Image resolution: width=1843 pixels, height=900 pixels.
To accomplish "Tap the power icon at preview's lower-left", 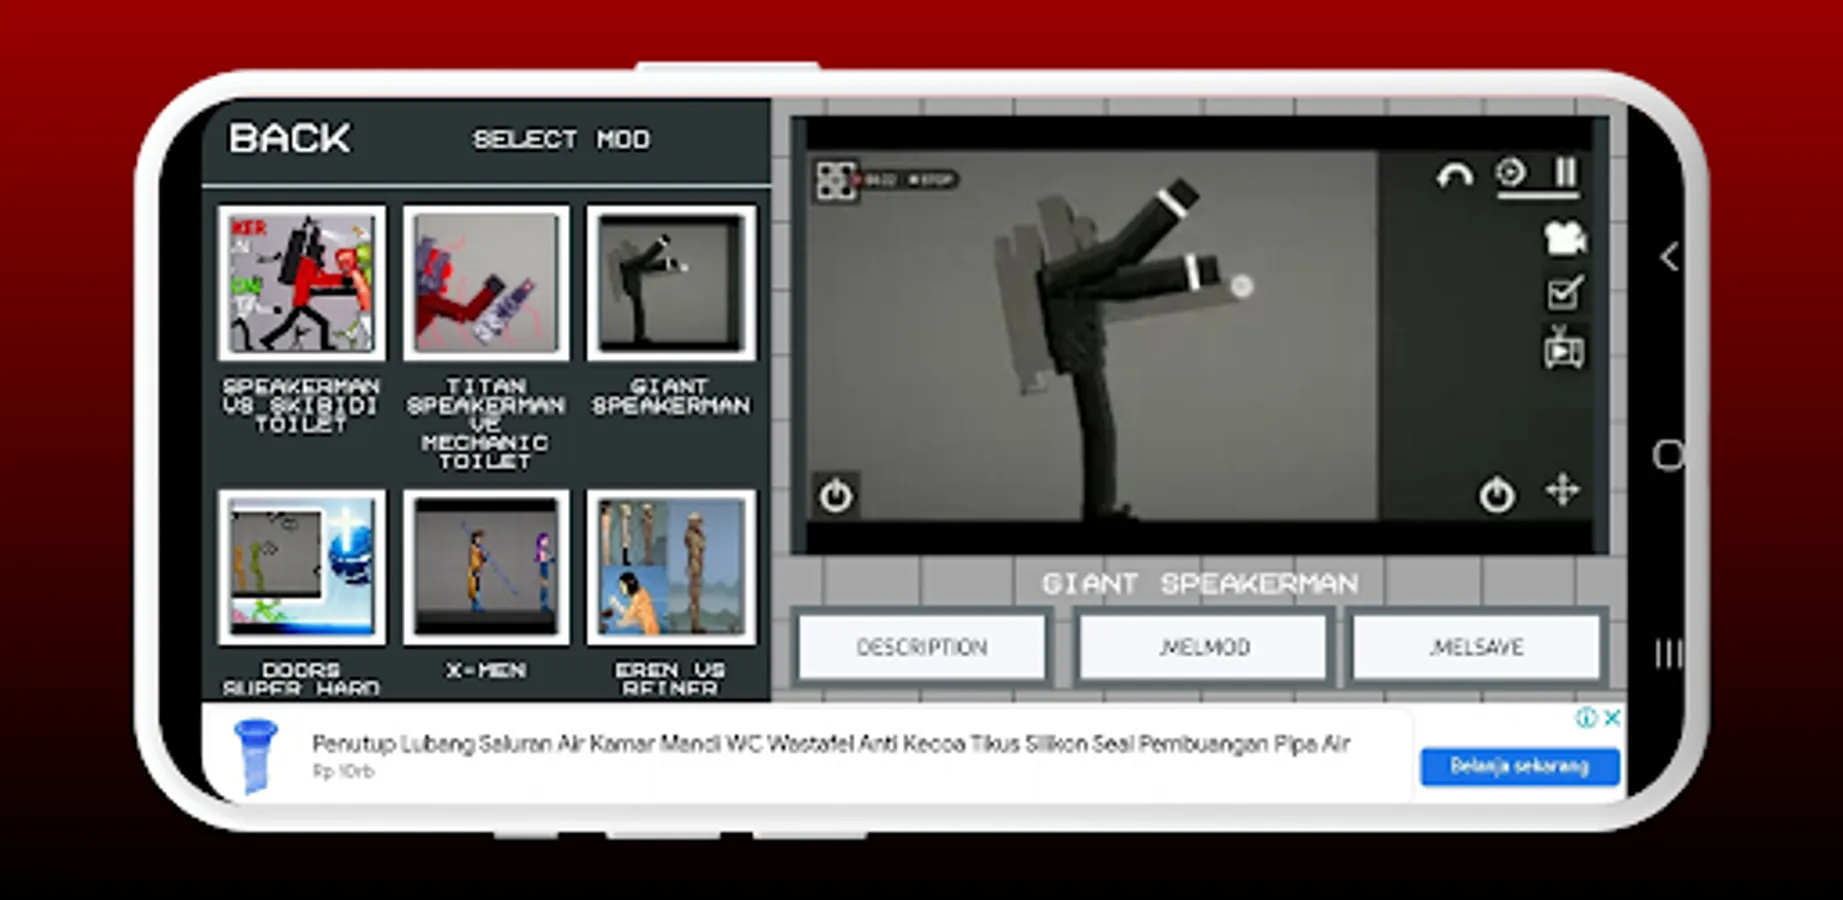I will (x=836, y=495).
